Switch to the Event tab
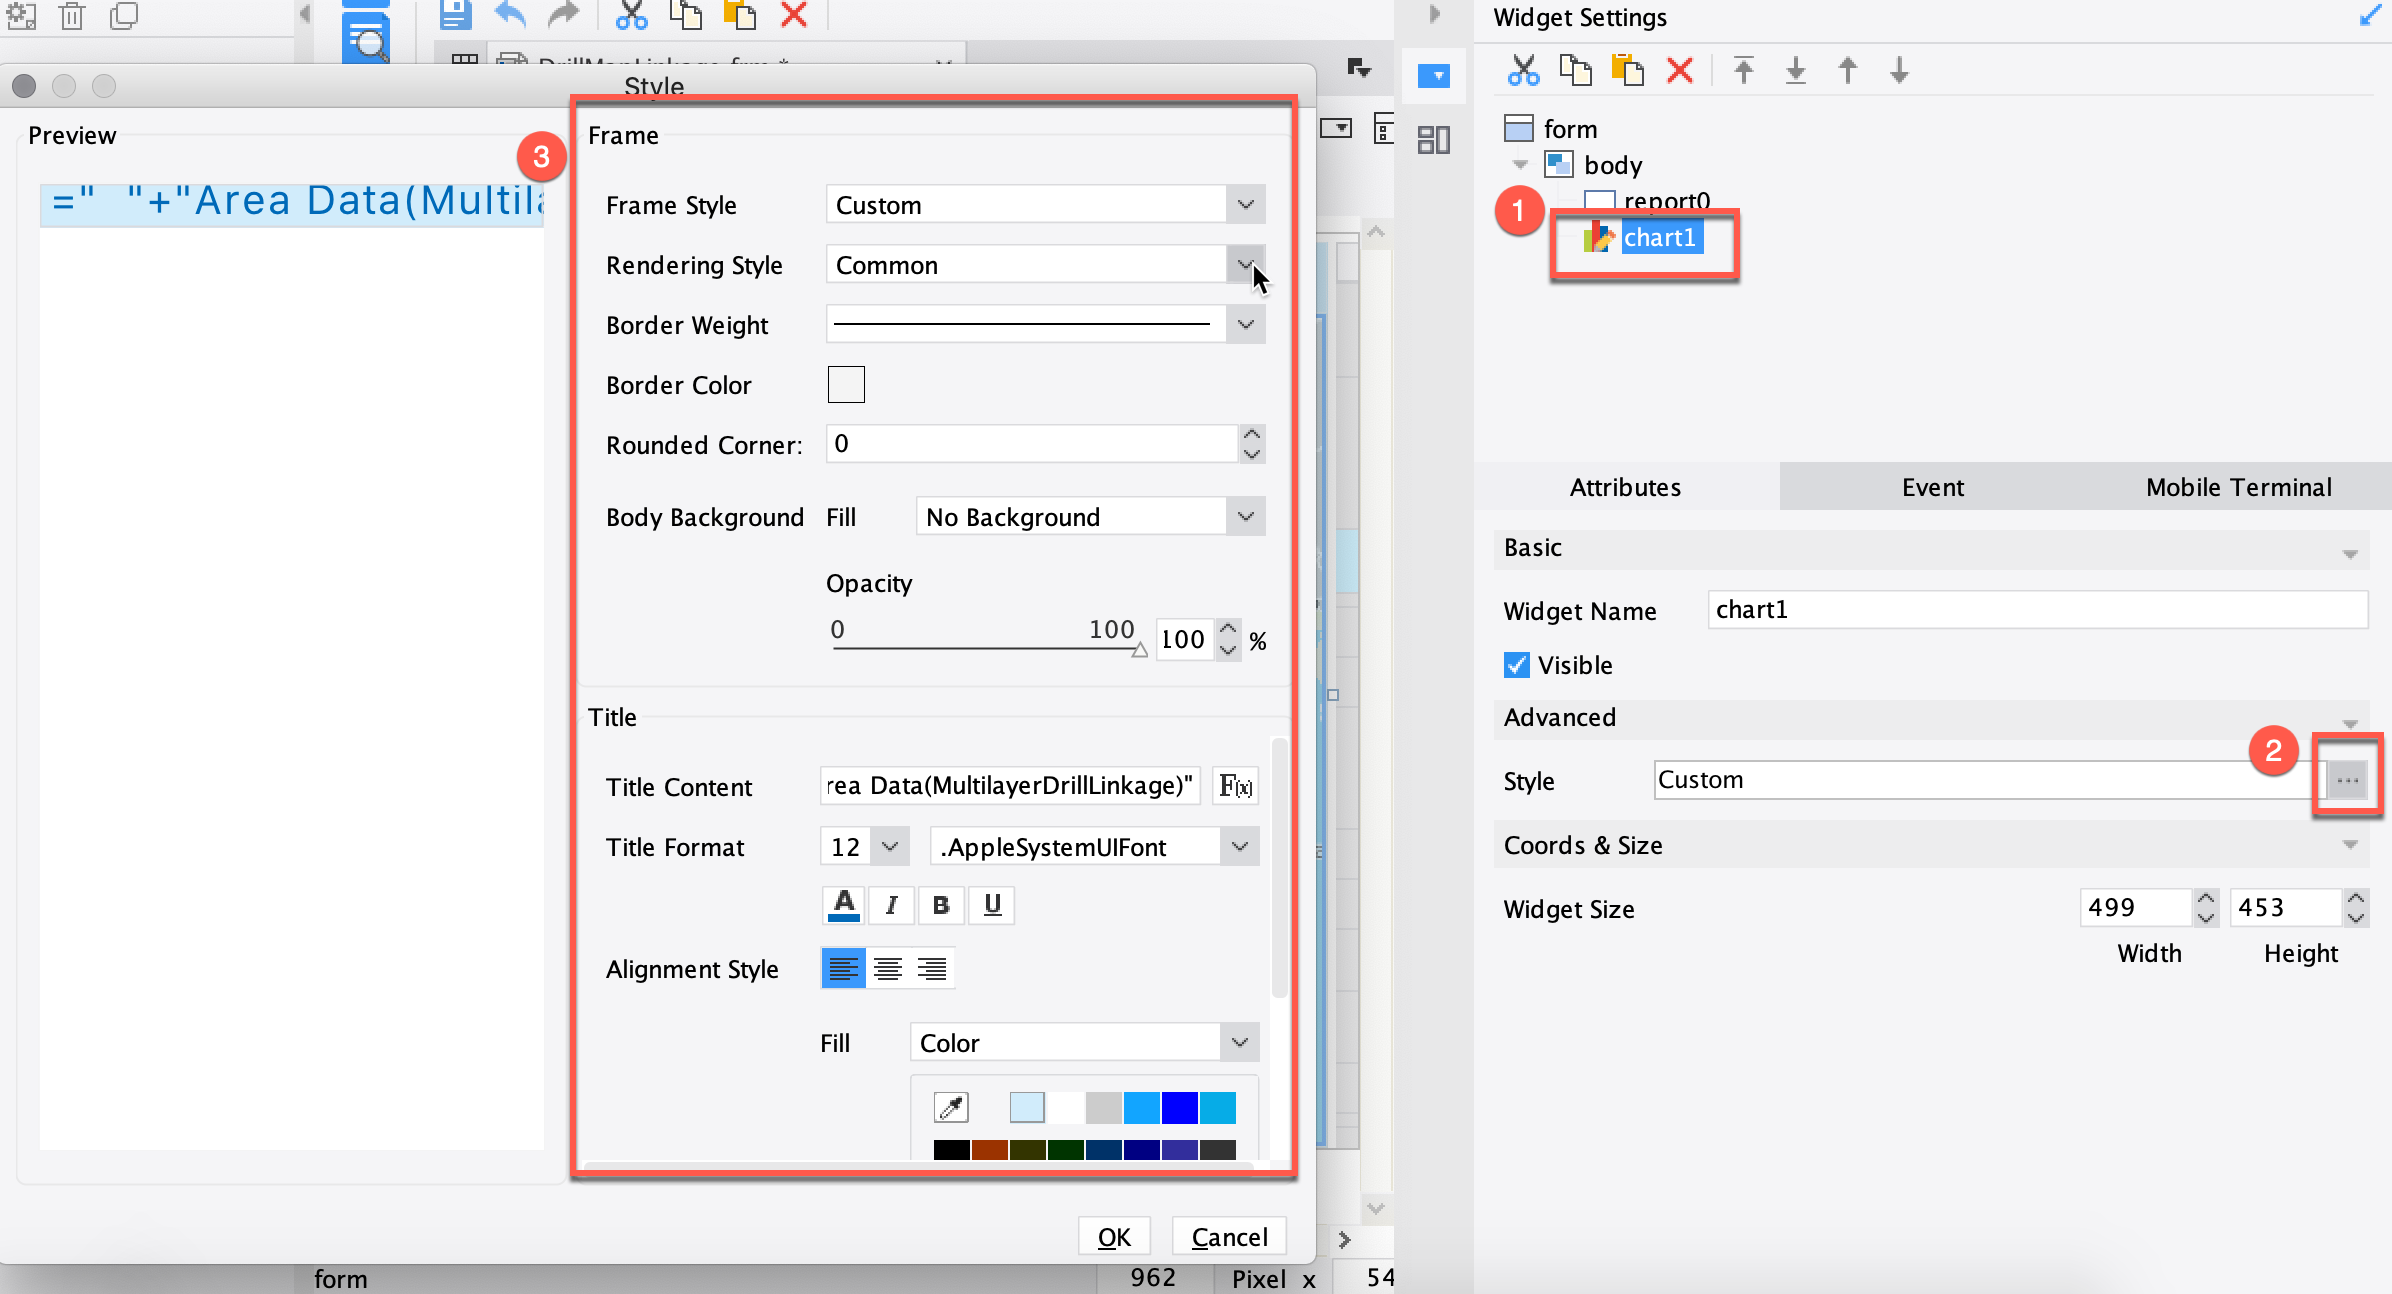This screenshot has width=2392, height=1294. [1932, 487]
